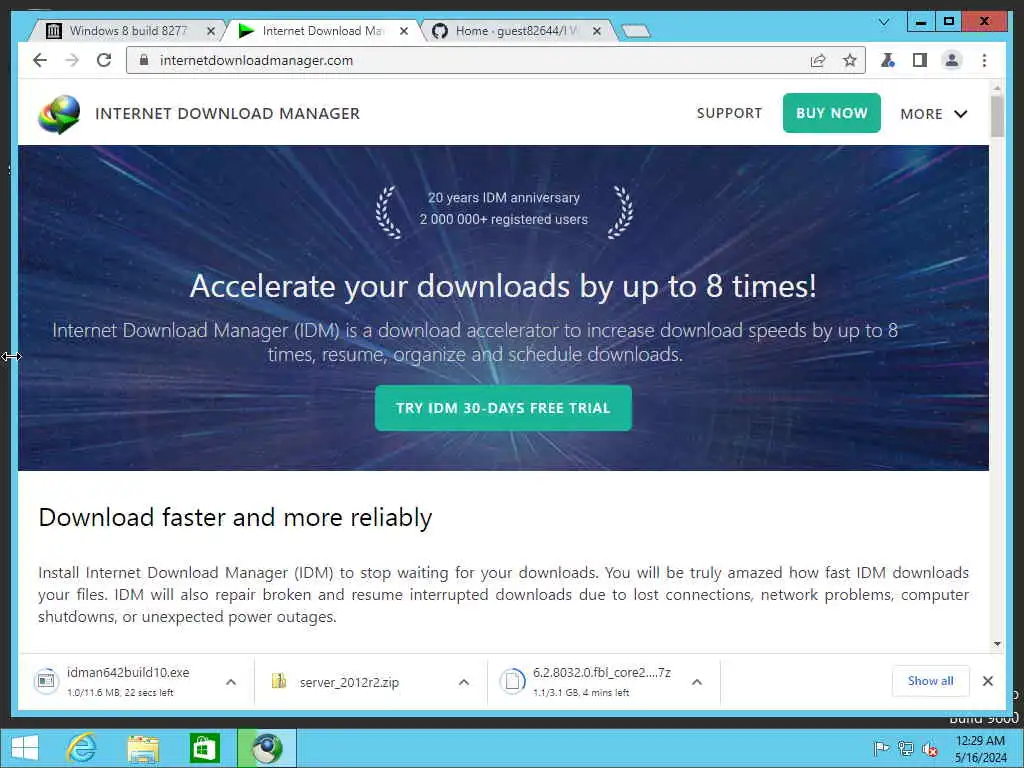The image size is (1024, 768).
Task: Click TRY IDM 30-DAYS FREE TRIAL
Action: pos(503,408)
